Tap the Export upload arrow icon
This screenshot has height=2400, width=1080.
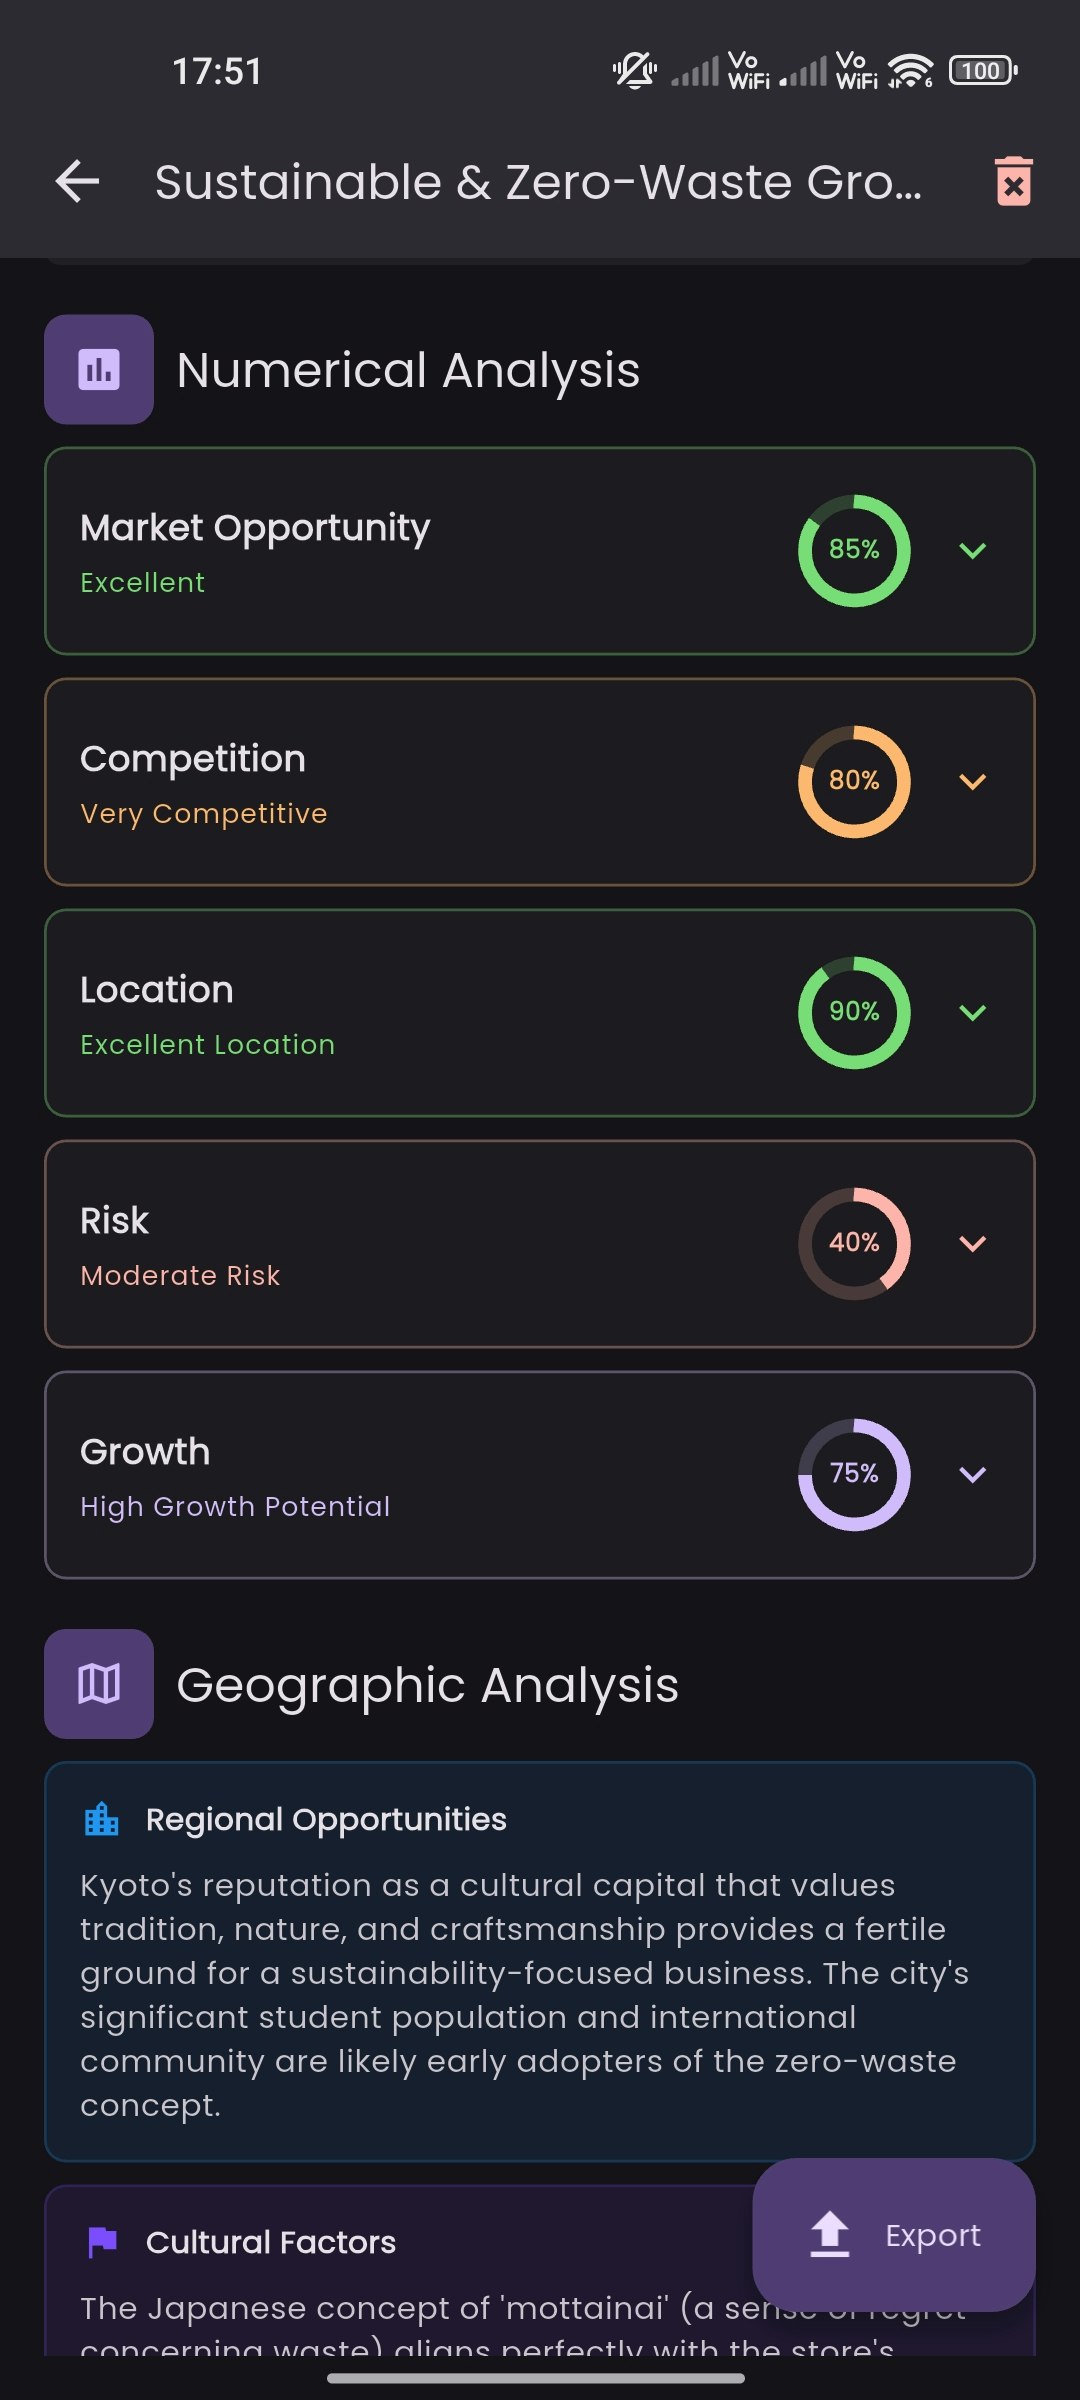(830, 2234)
